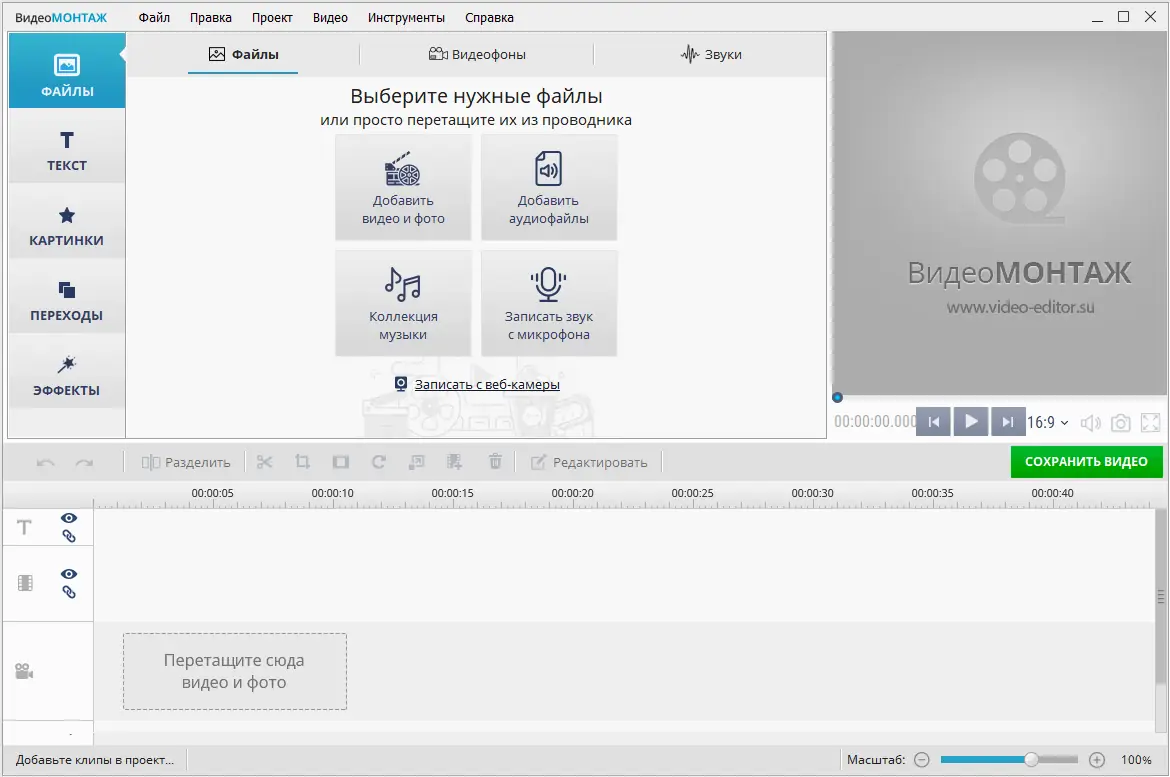This screenshot has width=1170, height=777.
Task: Switch to the Звуки tab
Action: coord(711,54)
